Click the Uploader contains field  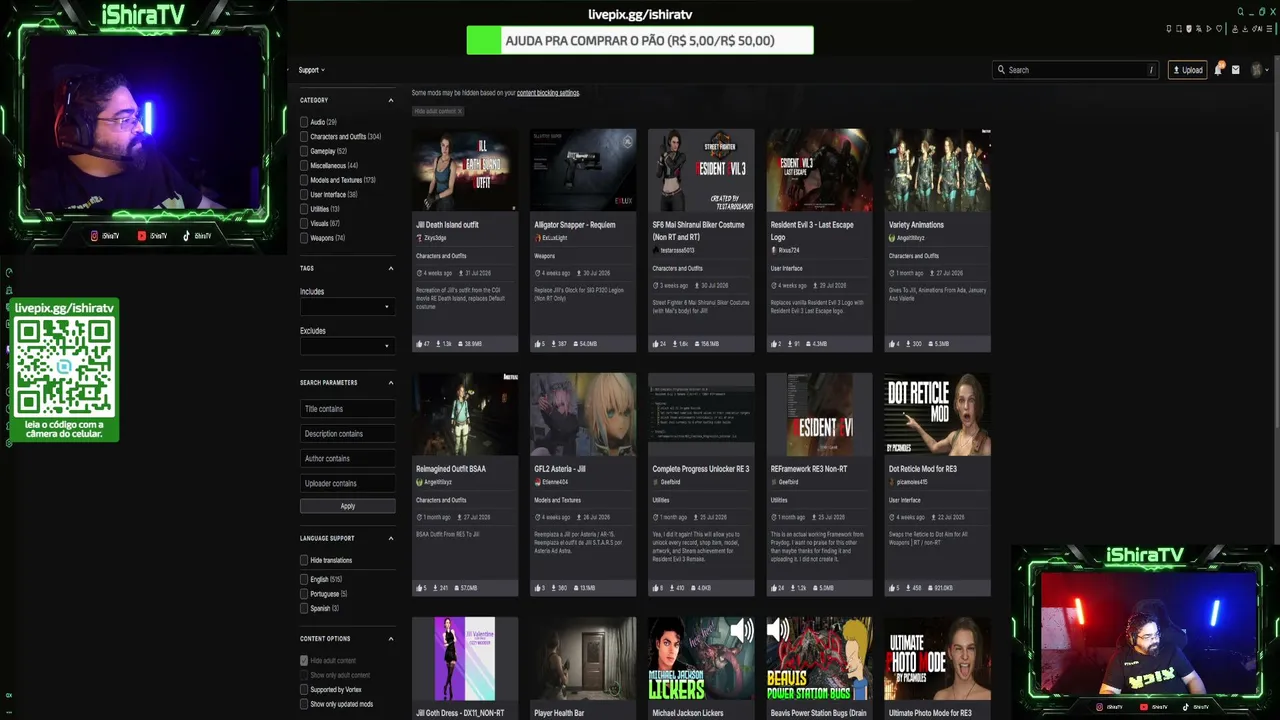click(x=347, y=483)
